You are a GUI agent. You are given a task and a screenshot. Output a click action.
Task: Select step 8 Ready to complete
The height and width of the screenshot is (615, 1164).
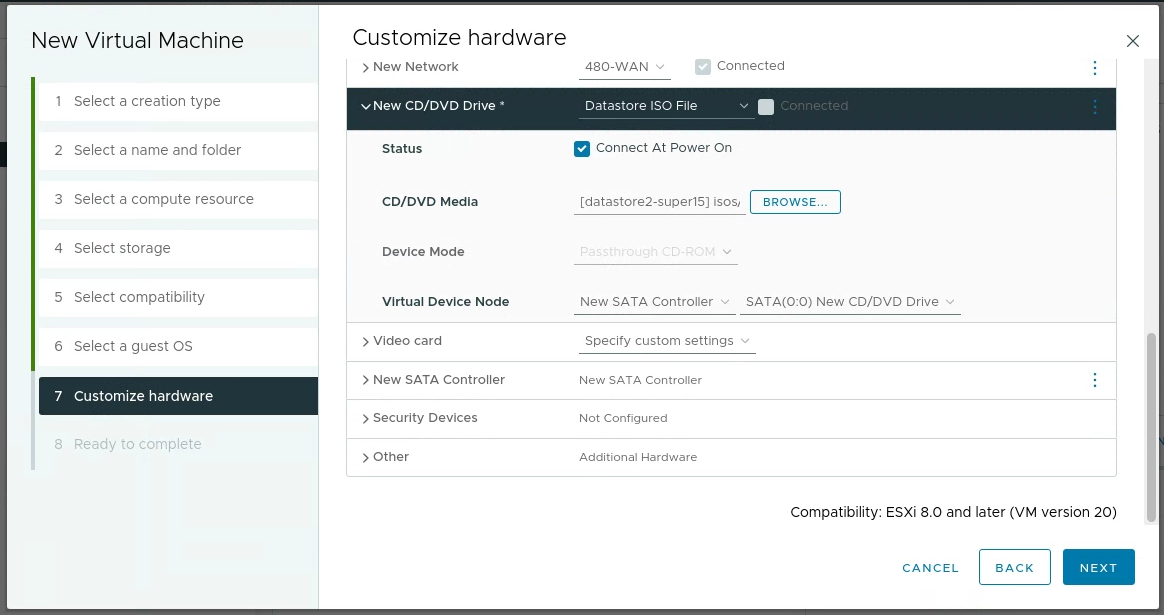[x=178, y=444]
